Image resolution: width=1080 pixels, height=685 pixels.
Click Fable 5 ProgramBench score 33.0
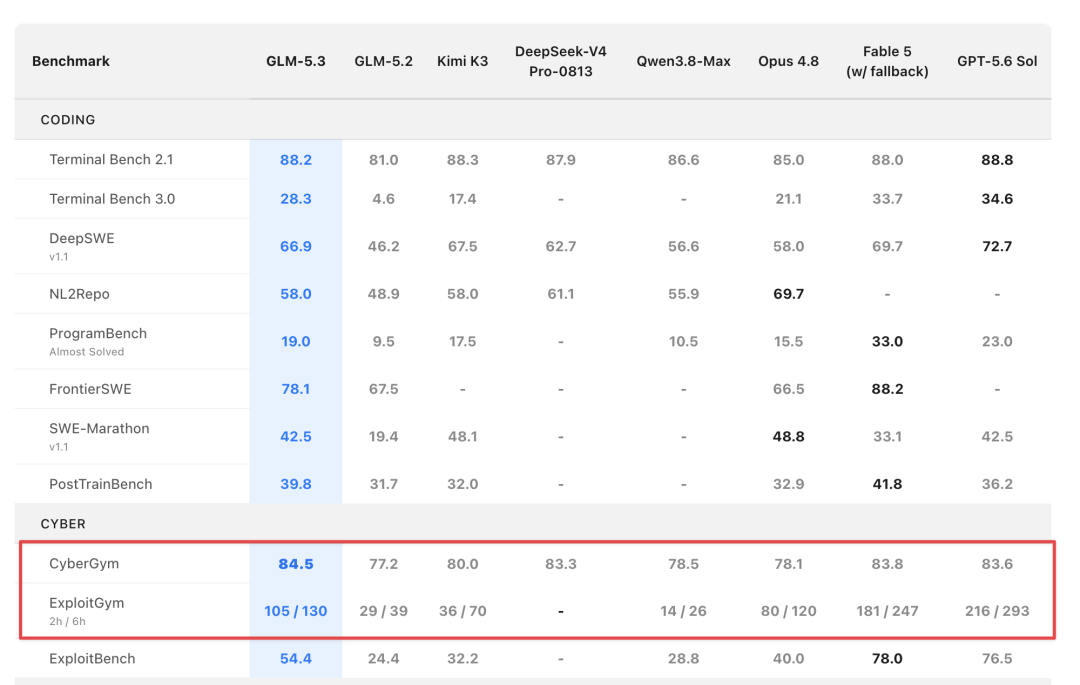(x=887, y=341)
